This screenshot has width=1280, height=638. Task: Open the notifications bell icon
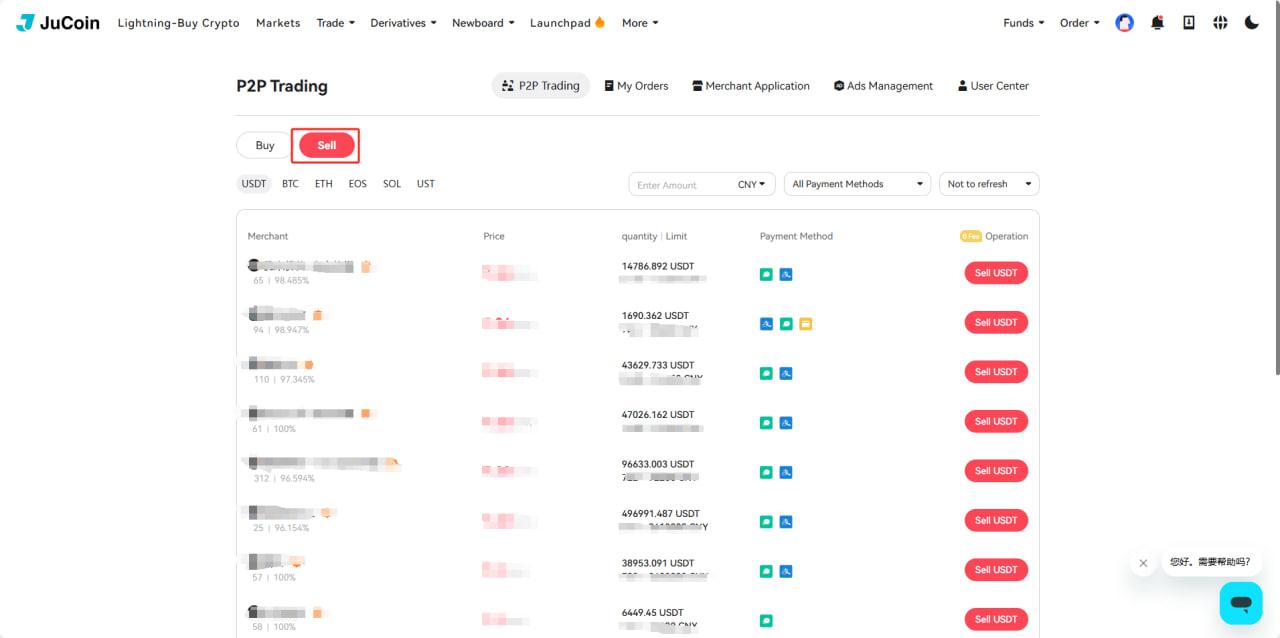click(x=1157, y=22)
